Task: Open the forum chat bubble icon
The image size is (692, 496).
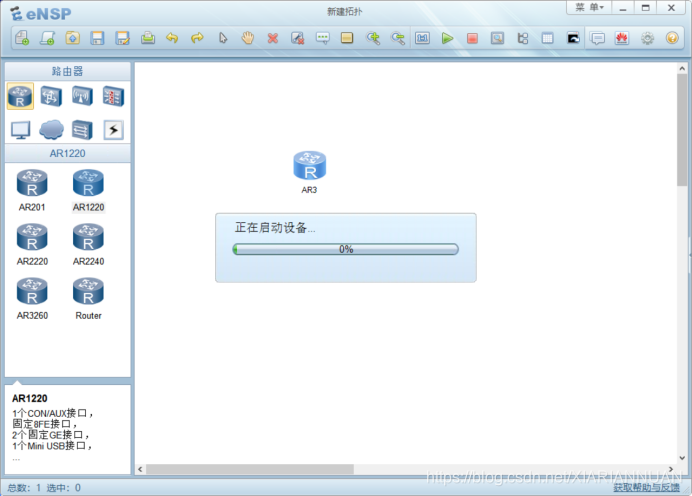Action: point(598,38)
